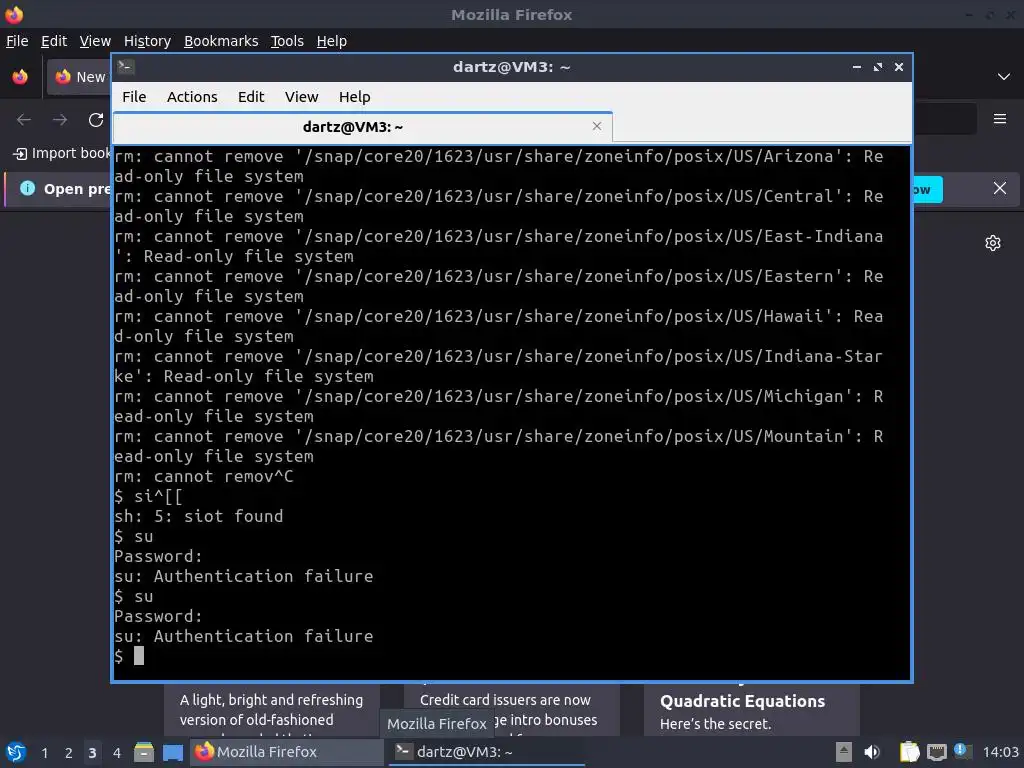Image resolution: width=1024 pixels, height=768 pixels.
Task: Switch to workspace 2
Action: (x=68, y=753)
